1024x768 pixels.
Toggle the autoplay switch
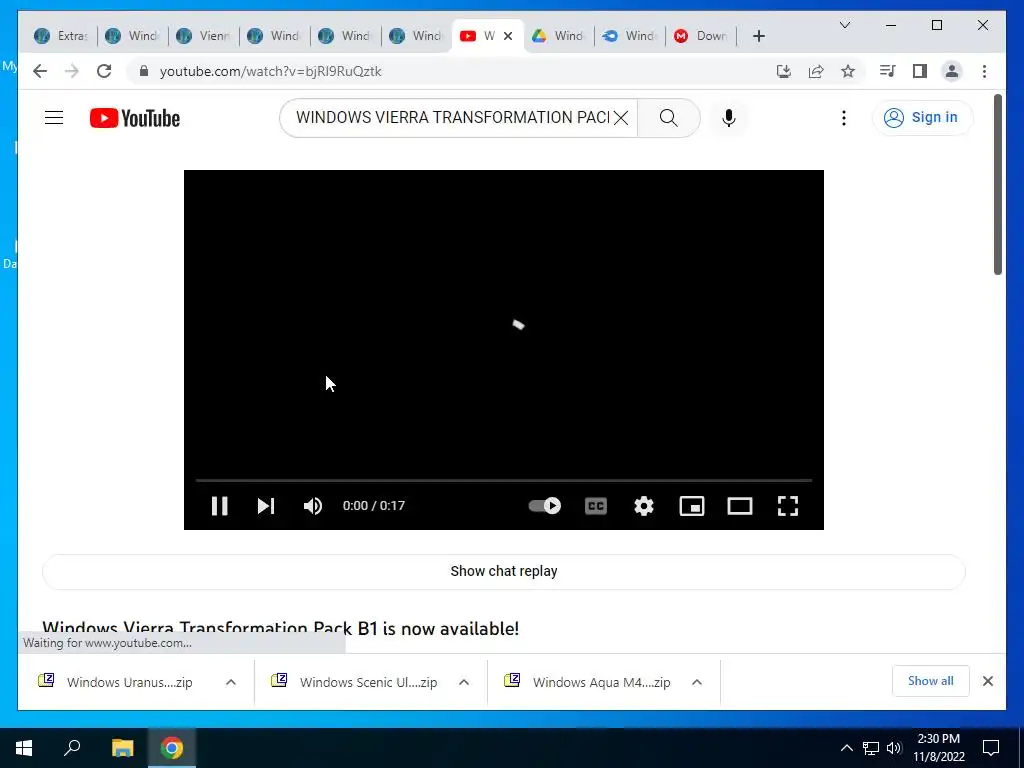pyautogui.click(x=545, y=505)
